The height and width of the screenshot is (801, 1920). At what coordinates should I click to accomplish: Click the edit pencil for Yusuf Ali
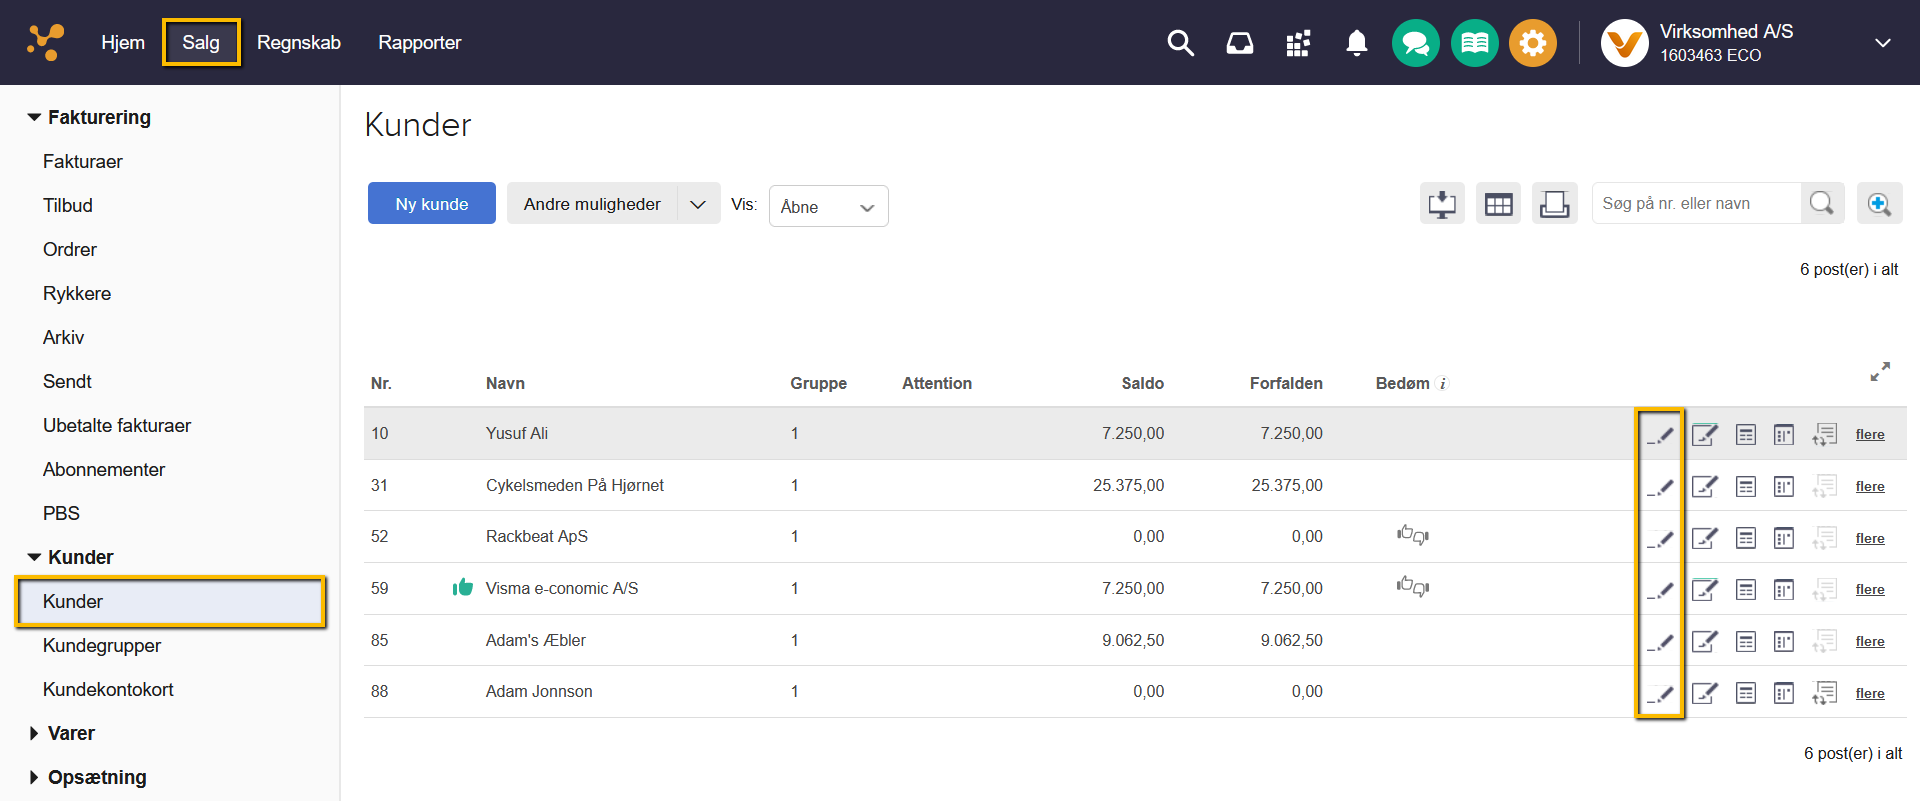1660,434
